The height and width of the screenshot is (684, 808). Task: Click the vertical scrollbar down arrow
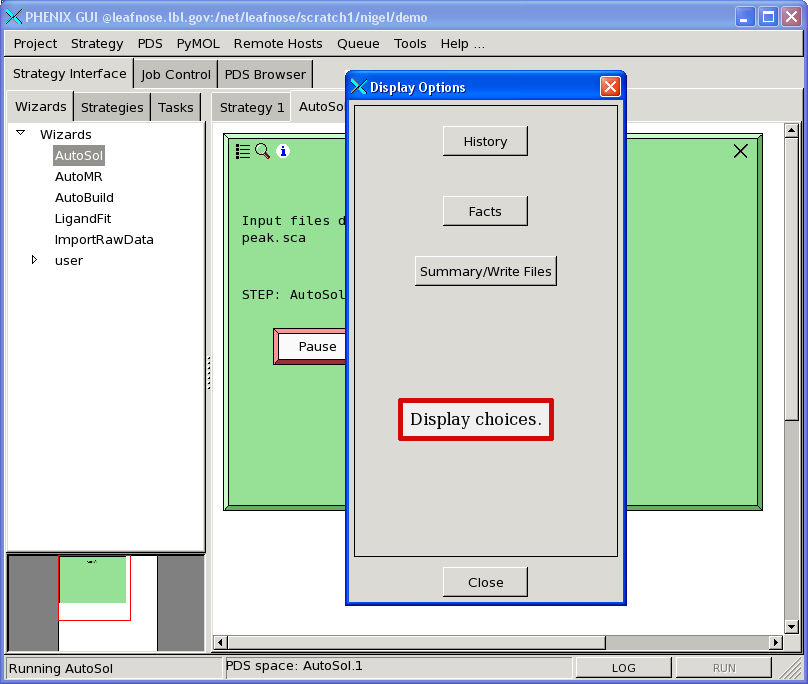pos(792,626)
